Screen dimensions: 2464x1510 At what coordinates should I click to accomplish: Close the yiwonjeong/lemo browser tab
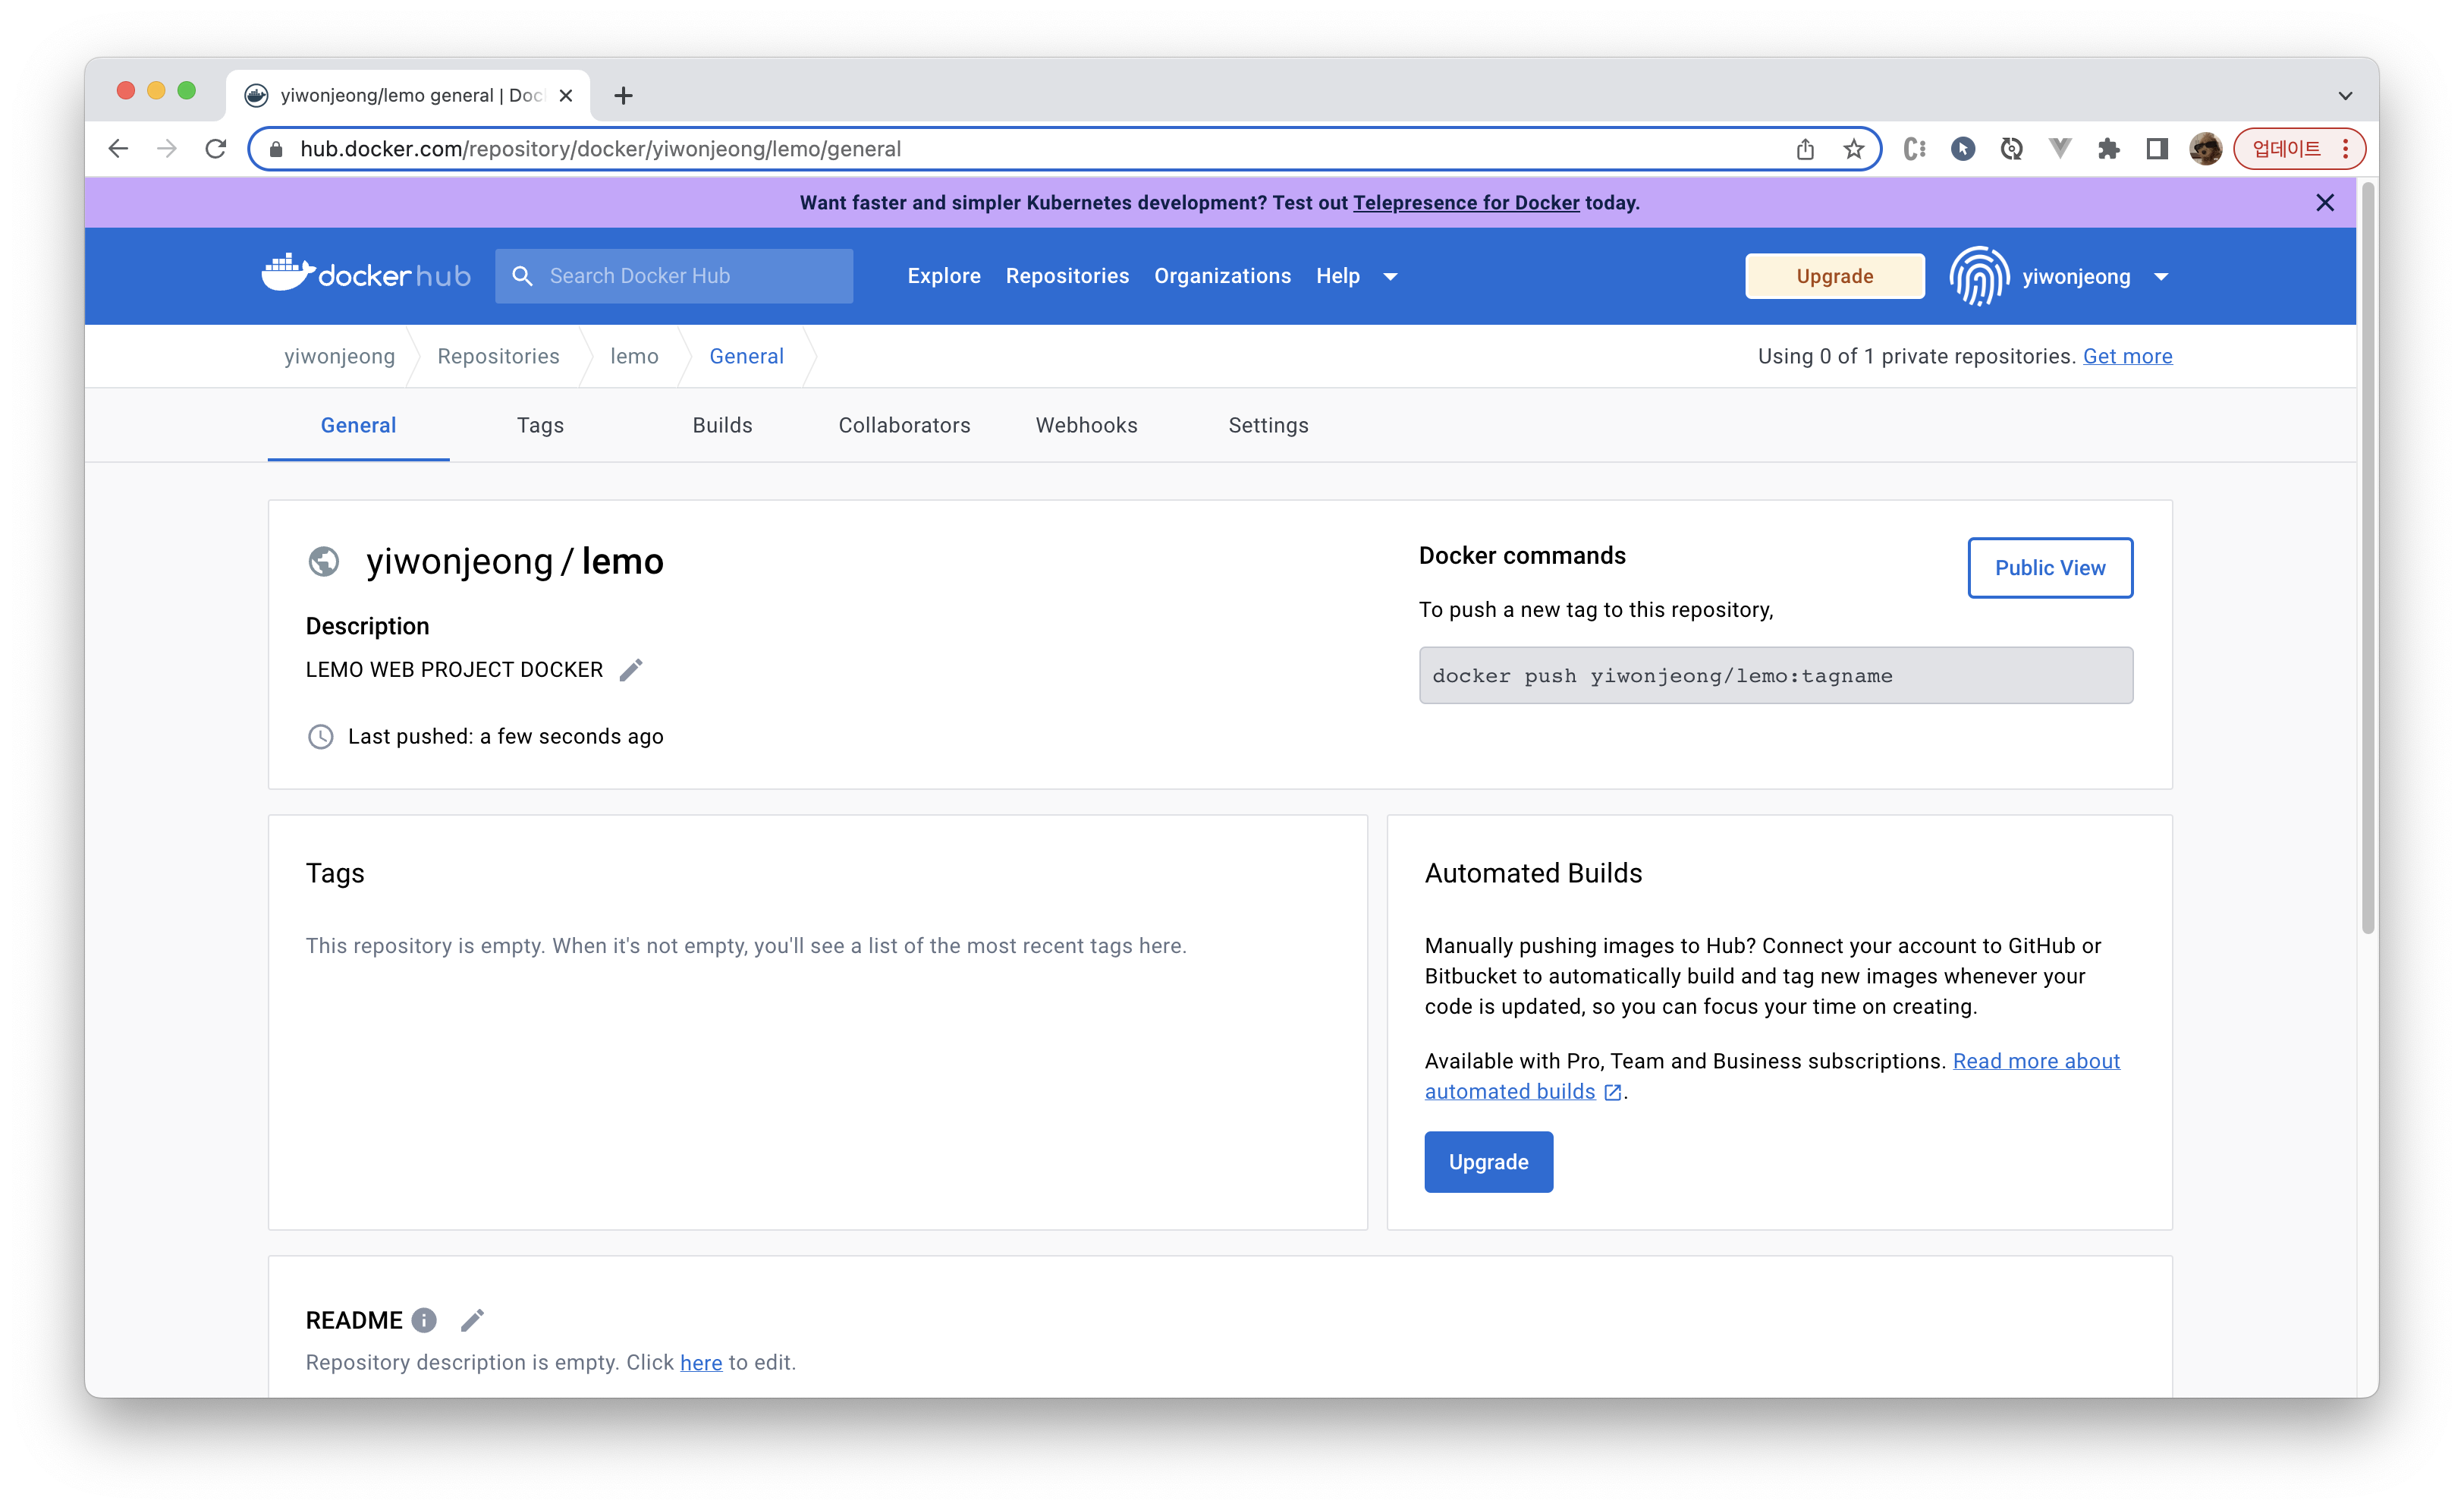(566, 95)
